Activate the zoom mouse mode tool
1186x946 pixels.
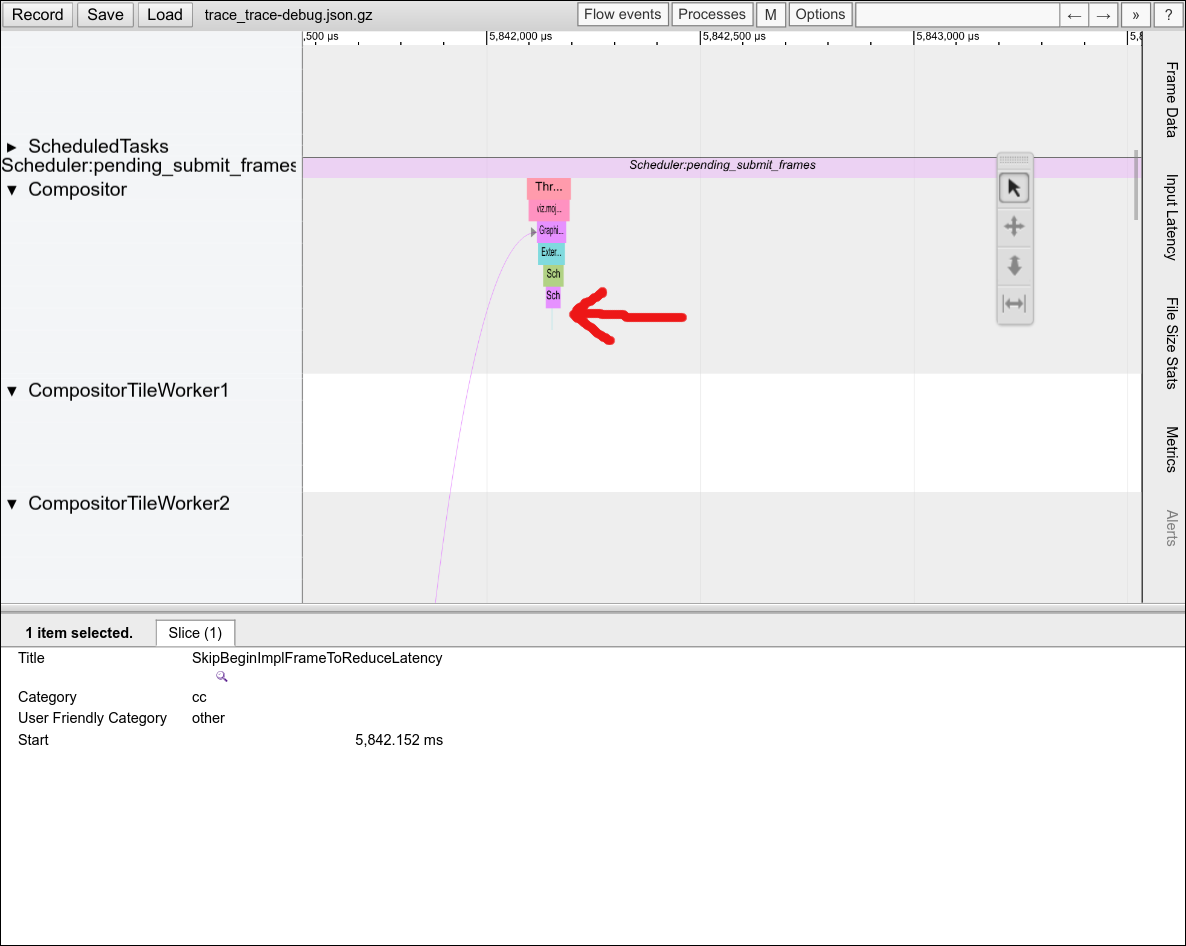[x=1014, y=265]
